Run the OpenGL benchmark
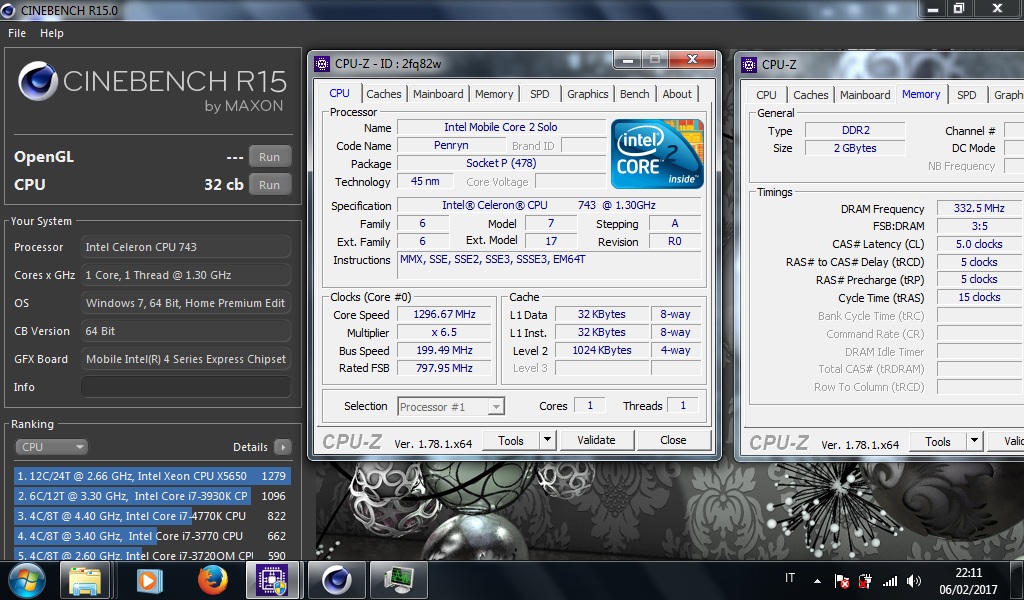Image resolution: width=1024 pixels, height=600 pixels. [x=269, y=157]
